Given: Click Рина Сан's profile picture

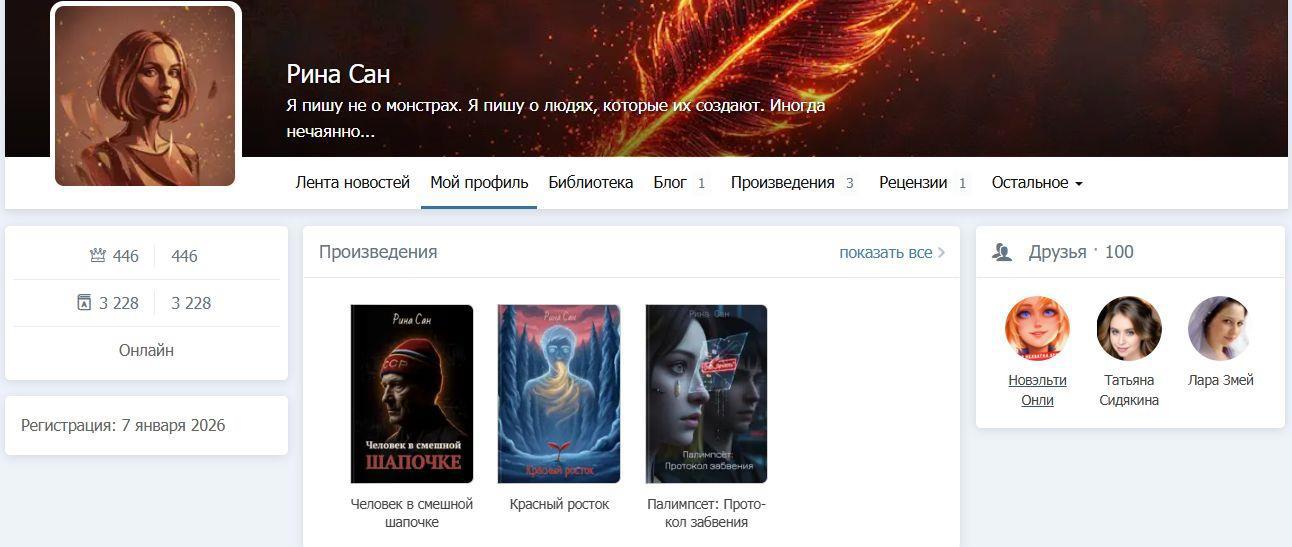Looking at the screenshot, I should 145,96.
